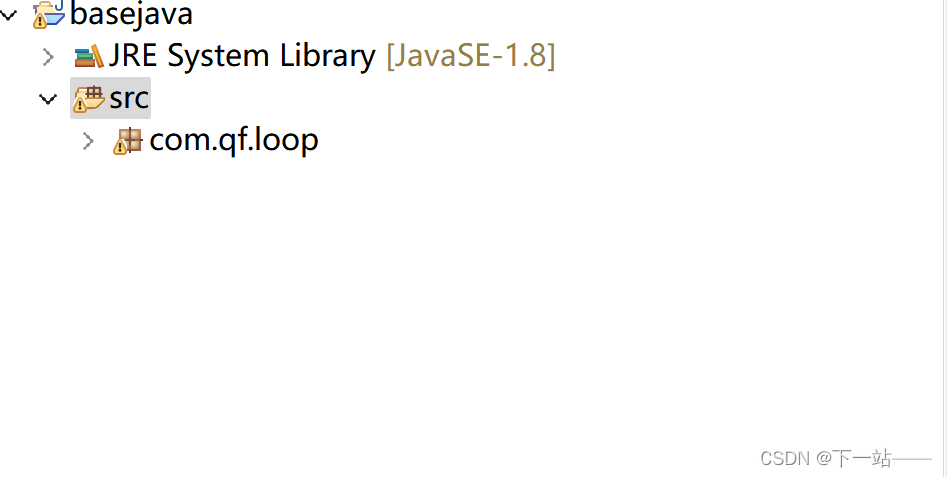Click the warning badge on src icon
Viewport: 947px width, 477px height.
pyautogui.click(x=79, y=106)
